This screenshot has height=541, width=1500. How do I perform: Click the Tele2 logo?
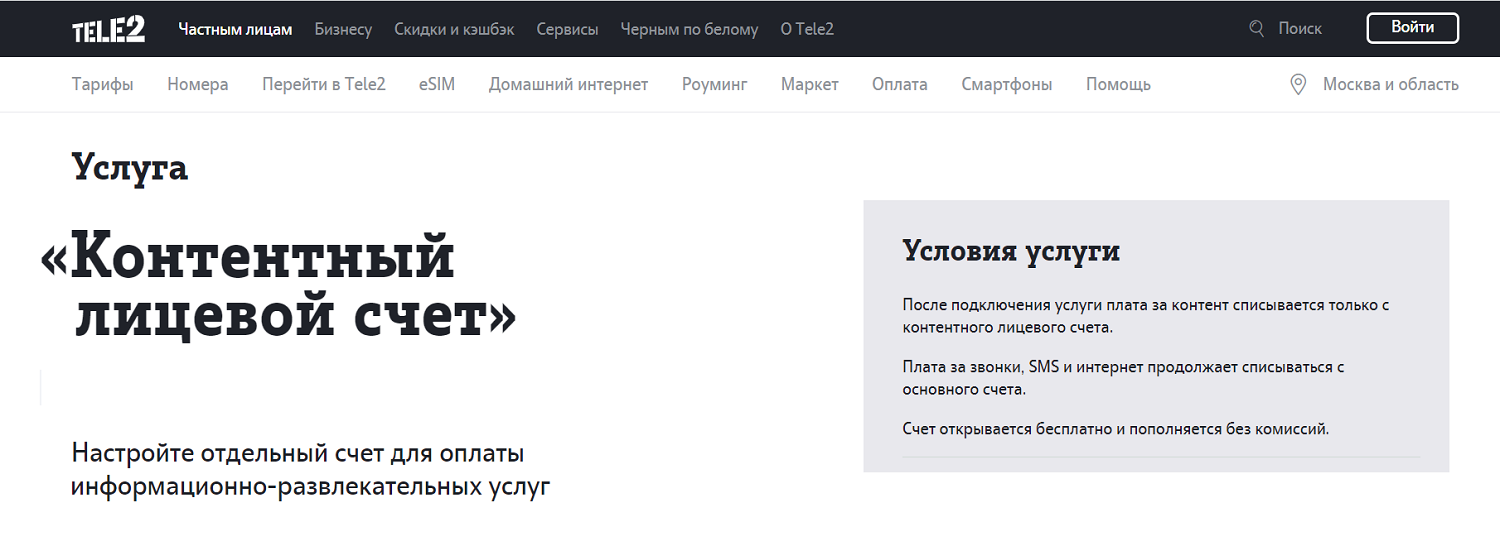108,29
